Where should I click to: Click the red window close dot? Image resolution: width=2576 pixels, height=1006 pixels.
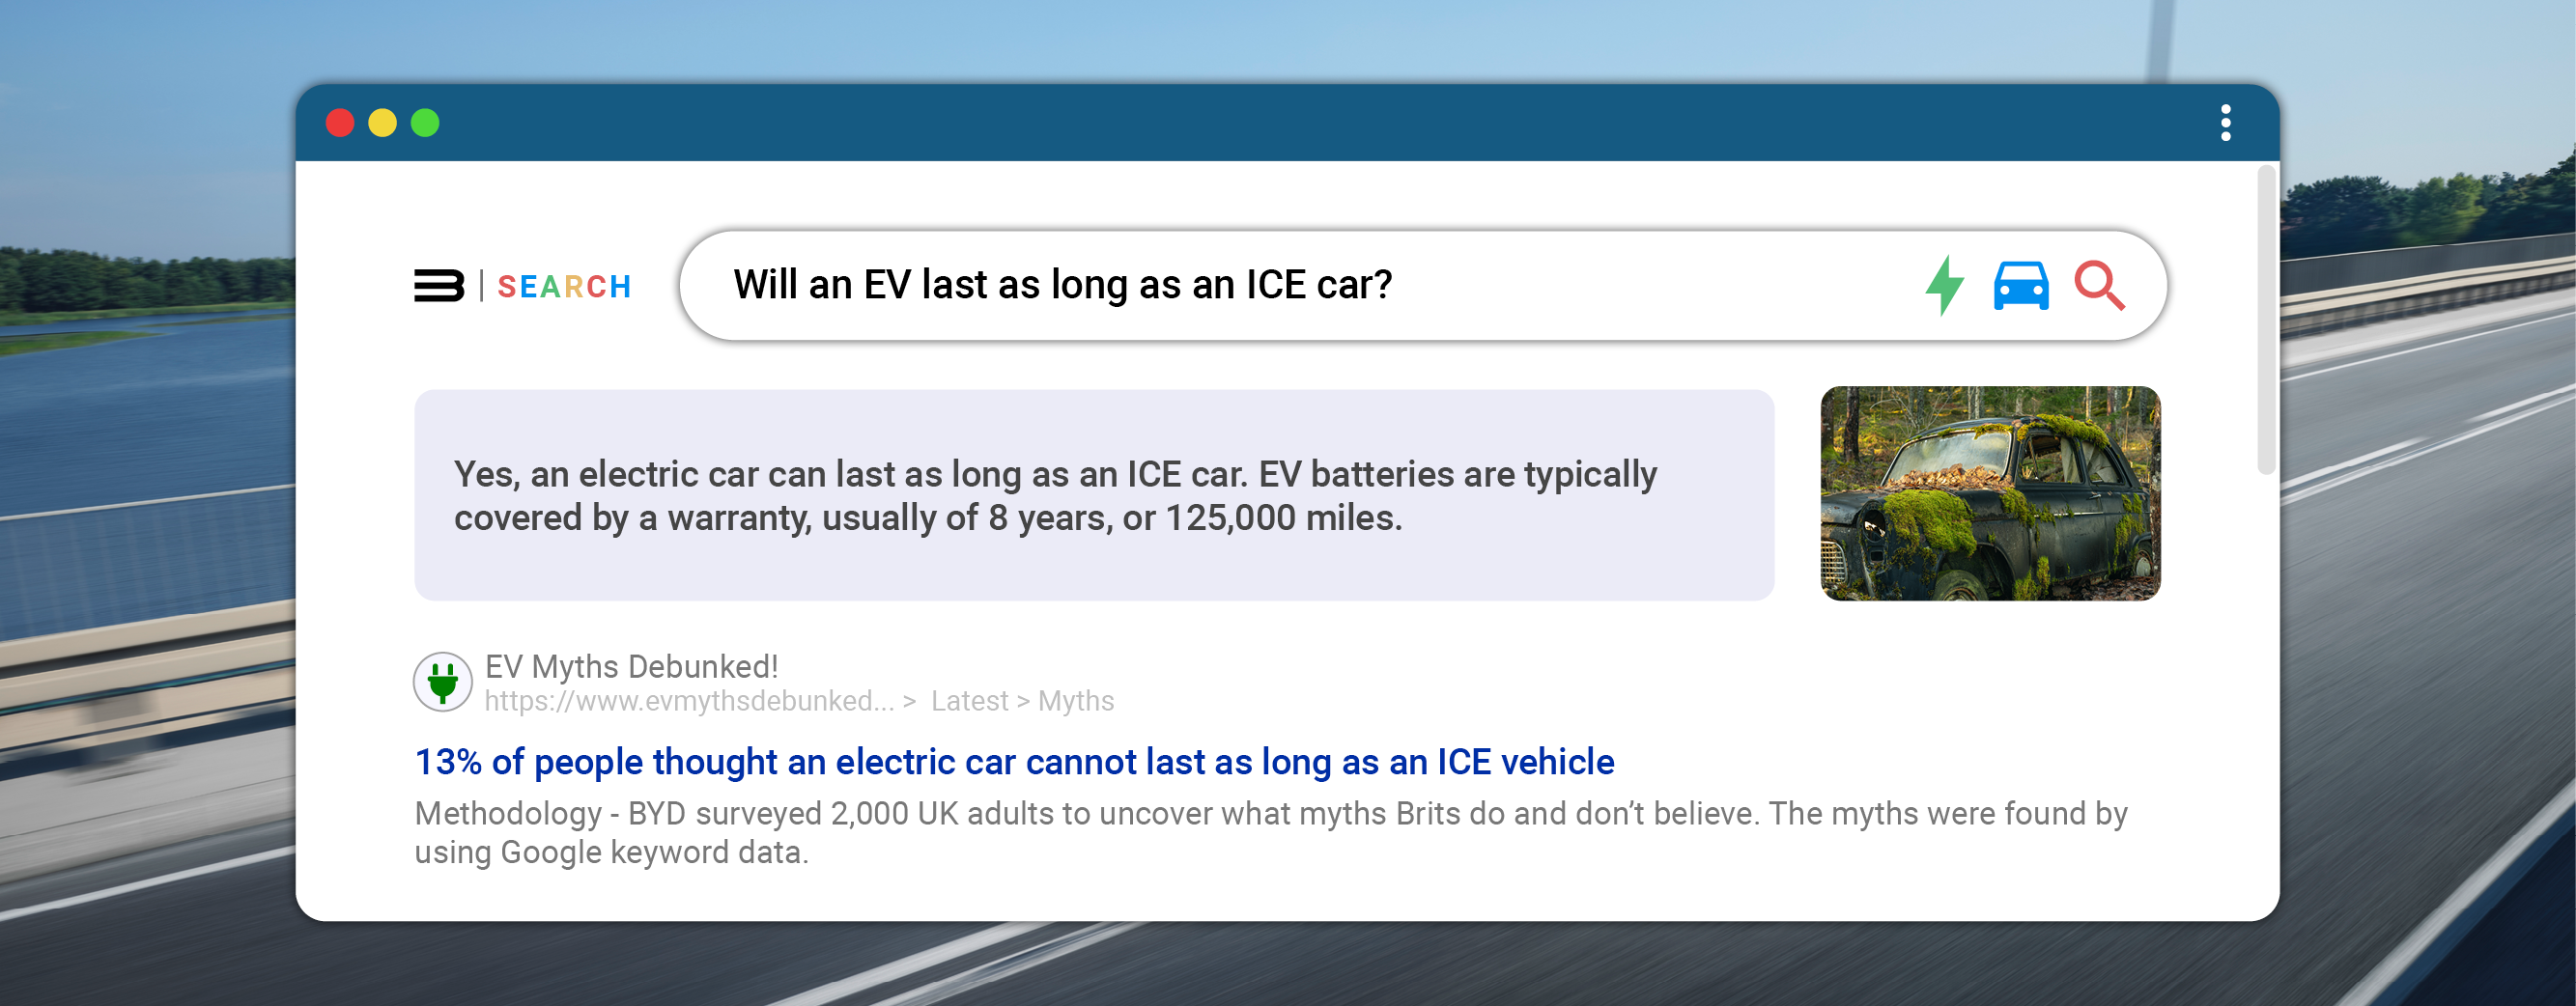[340, 123]
